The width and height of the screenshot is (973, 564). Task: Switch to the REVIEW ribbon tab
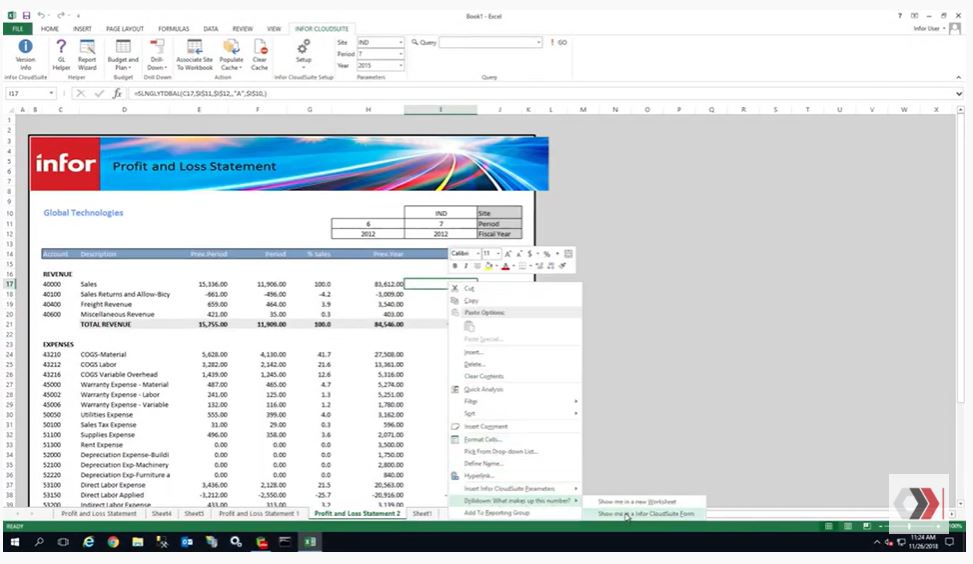click(x=242, y=29)
